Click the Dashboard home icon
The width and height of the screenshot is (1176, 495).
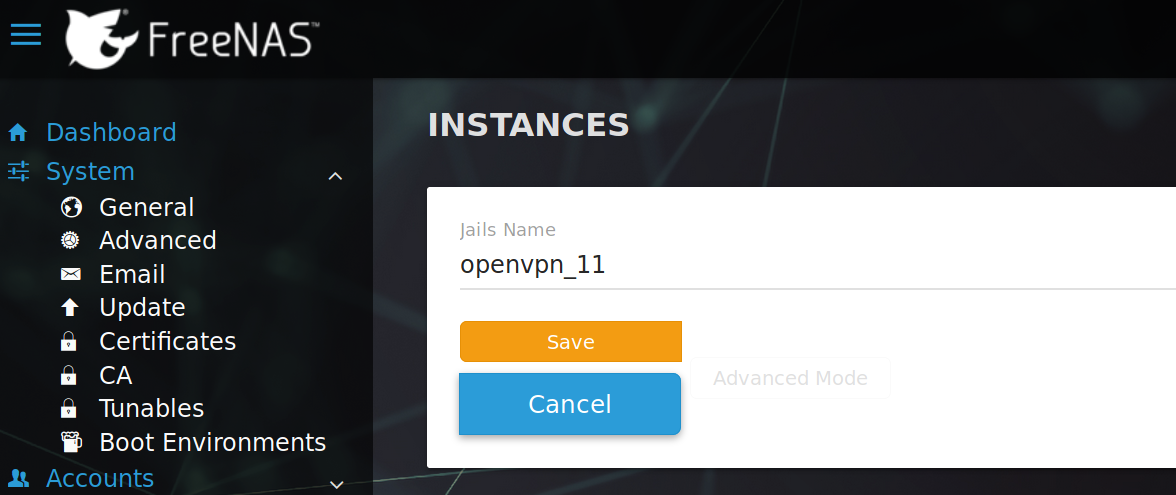tap(17, 132)
